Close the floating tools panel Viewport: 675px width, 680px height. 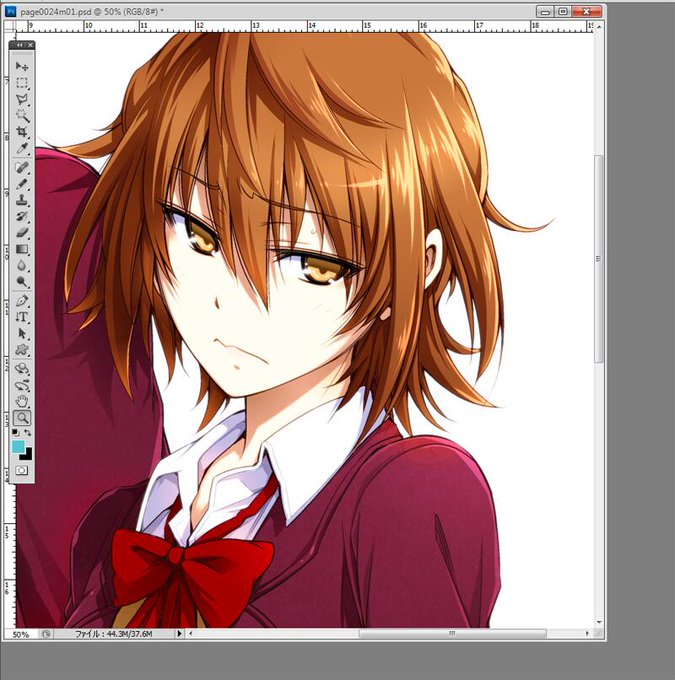point(30,45)
